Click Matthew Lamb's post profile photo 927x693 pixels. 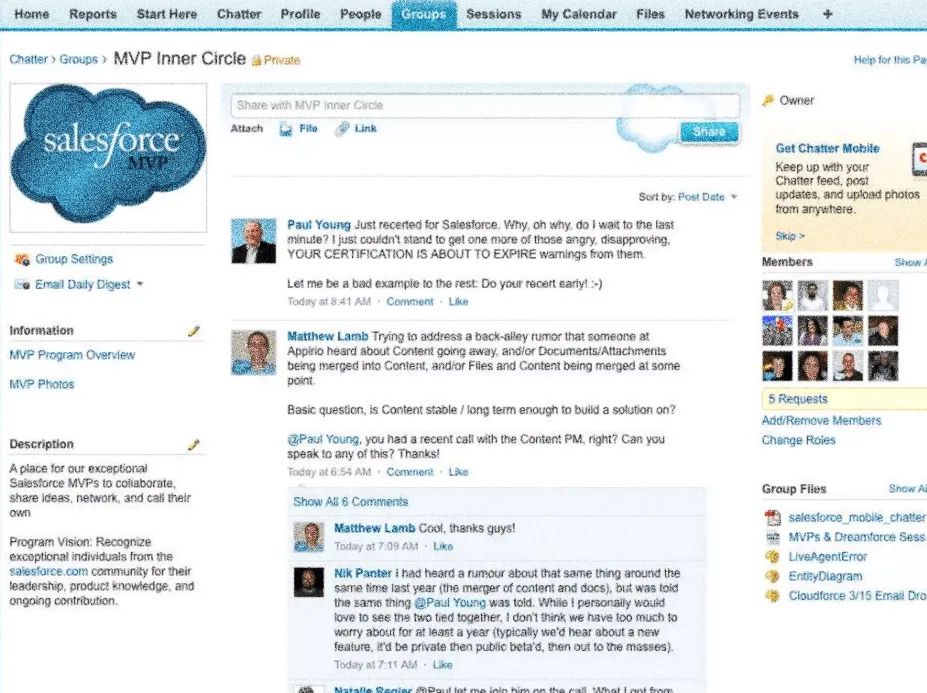coord(254,353)
